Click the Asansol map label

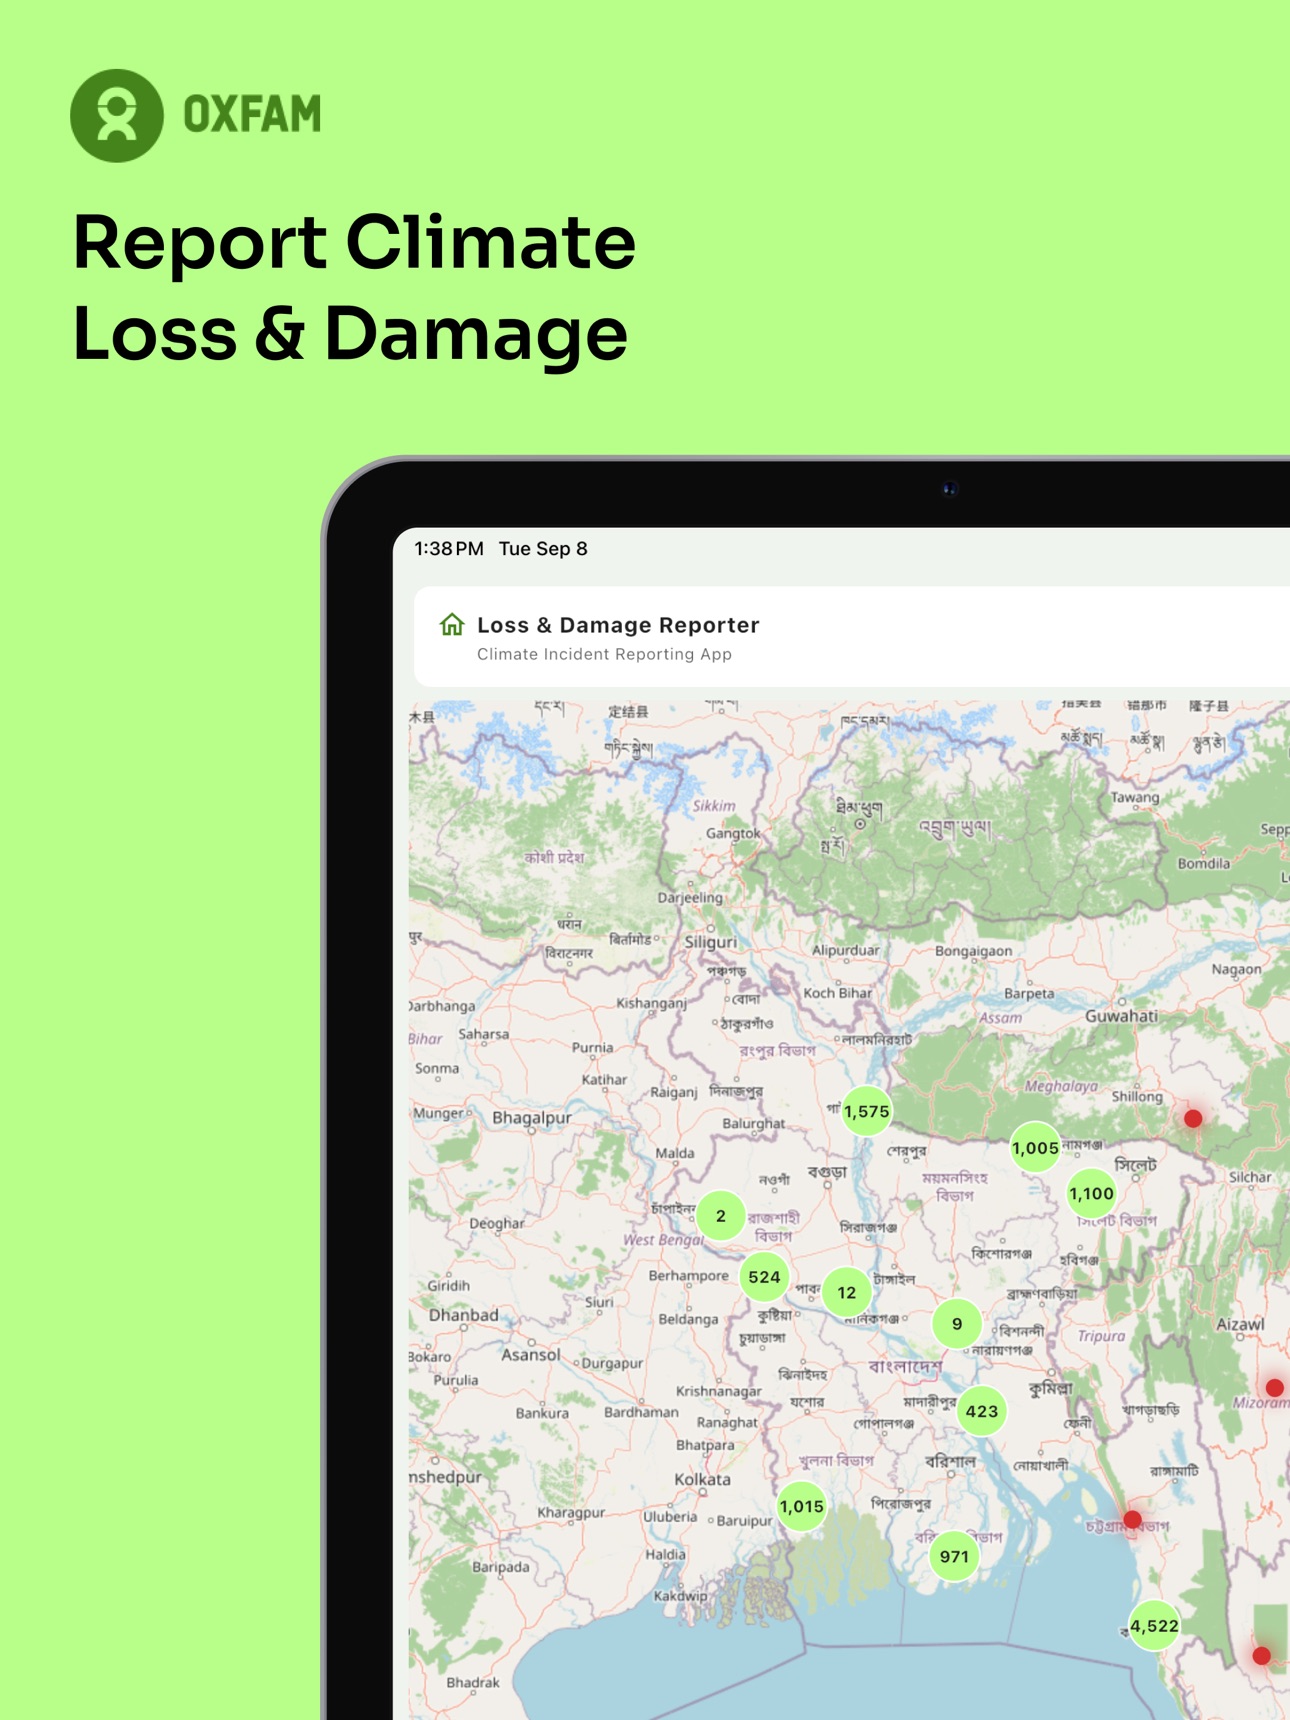pos(530,1355)
